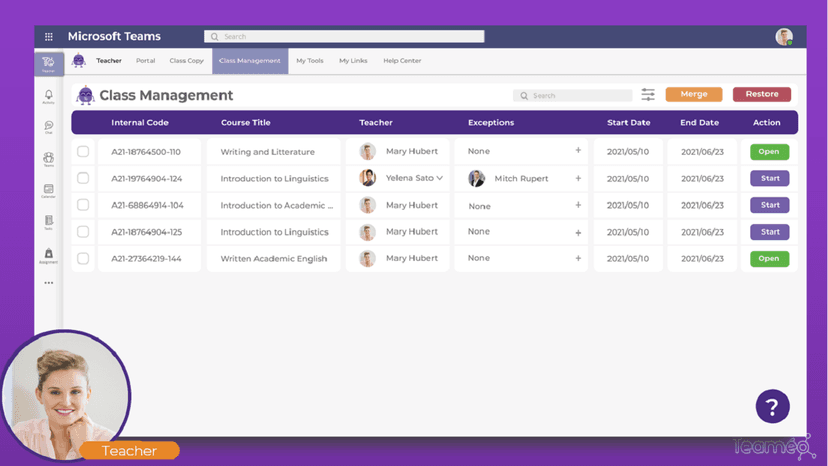Click Mitch Rupert's avatar in Exceptions

[476, 179]
